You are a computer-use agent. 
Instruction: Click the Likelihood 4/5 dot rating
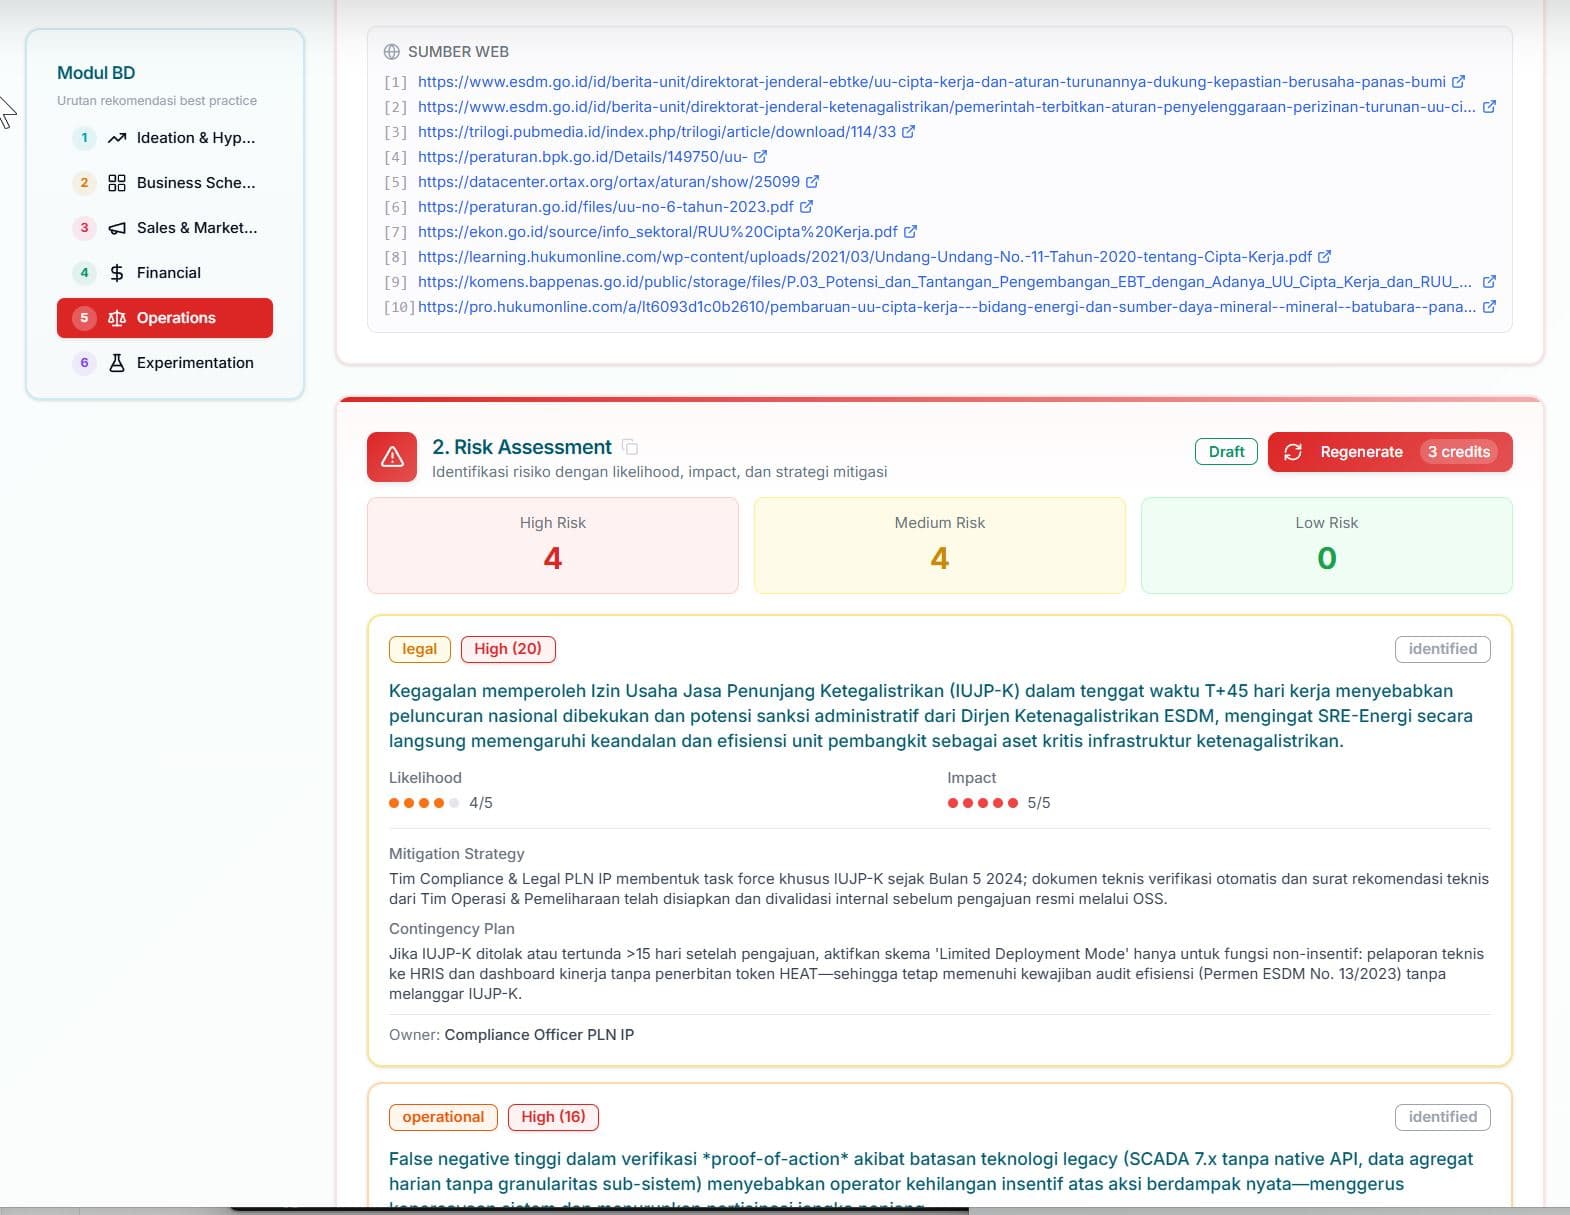[424, 803]
